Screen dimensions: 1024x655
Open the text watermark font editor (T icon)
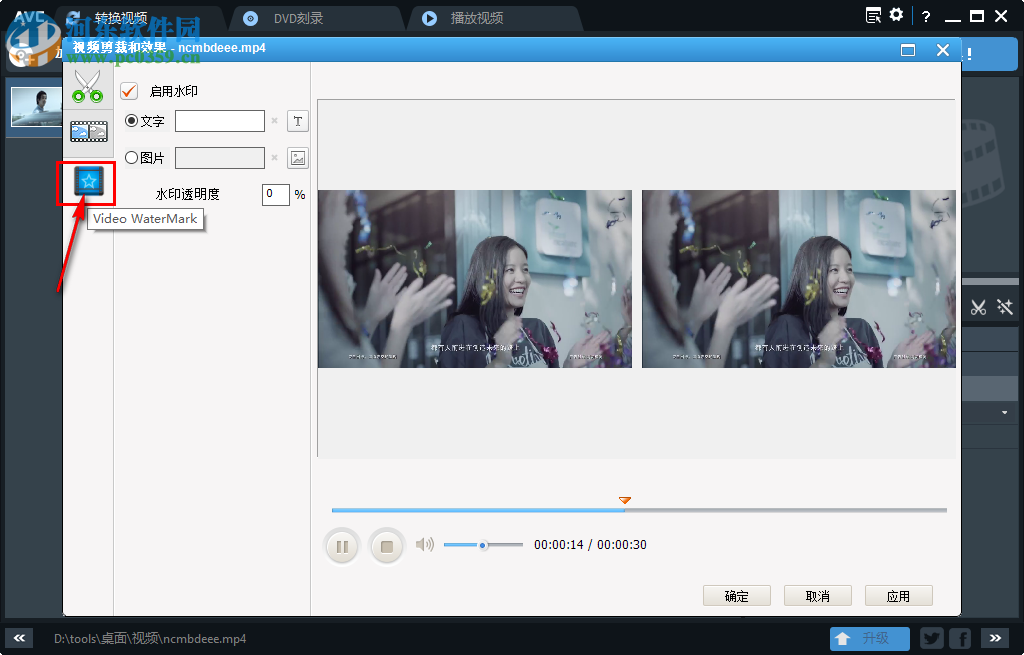pyautogui.click(x=297, y=120)
